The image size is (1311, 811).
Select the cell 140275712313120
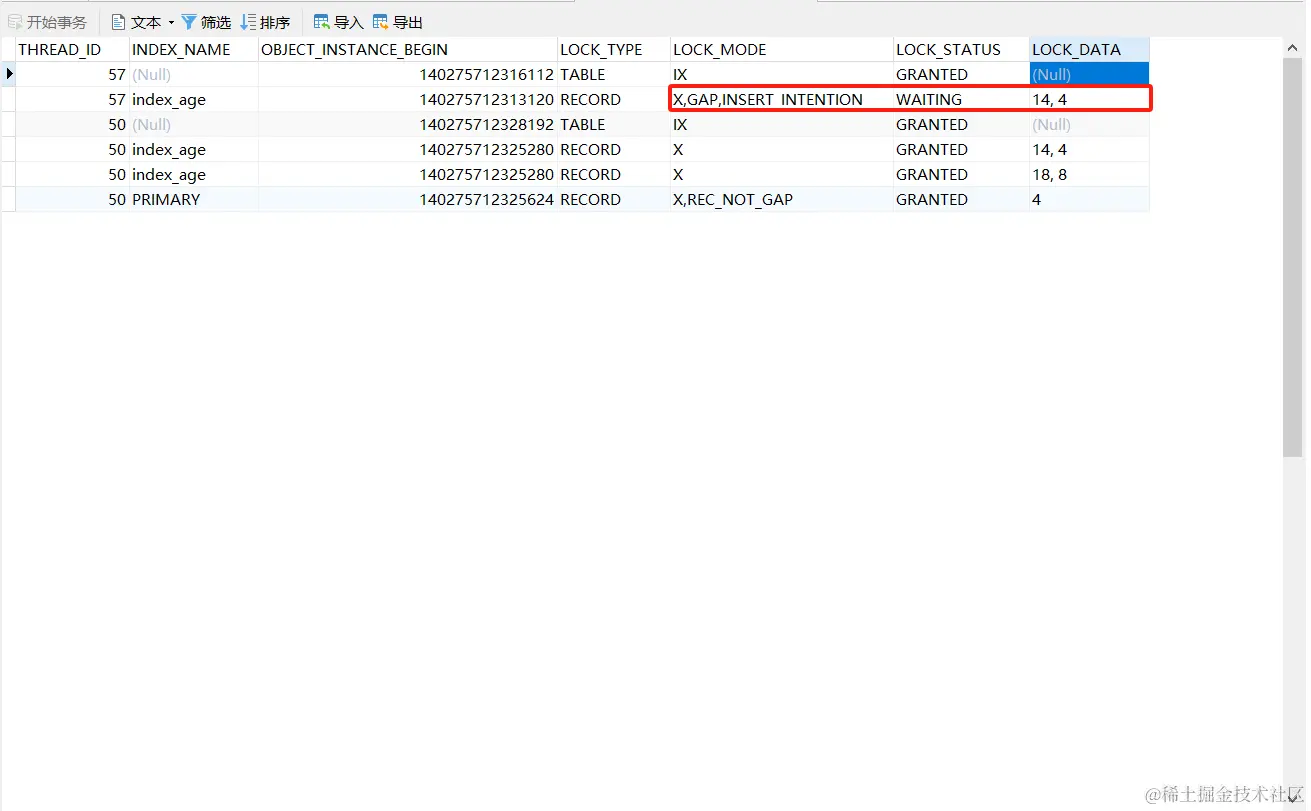[408, 99]
